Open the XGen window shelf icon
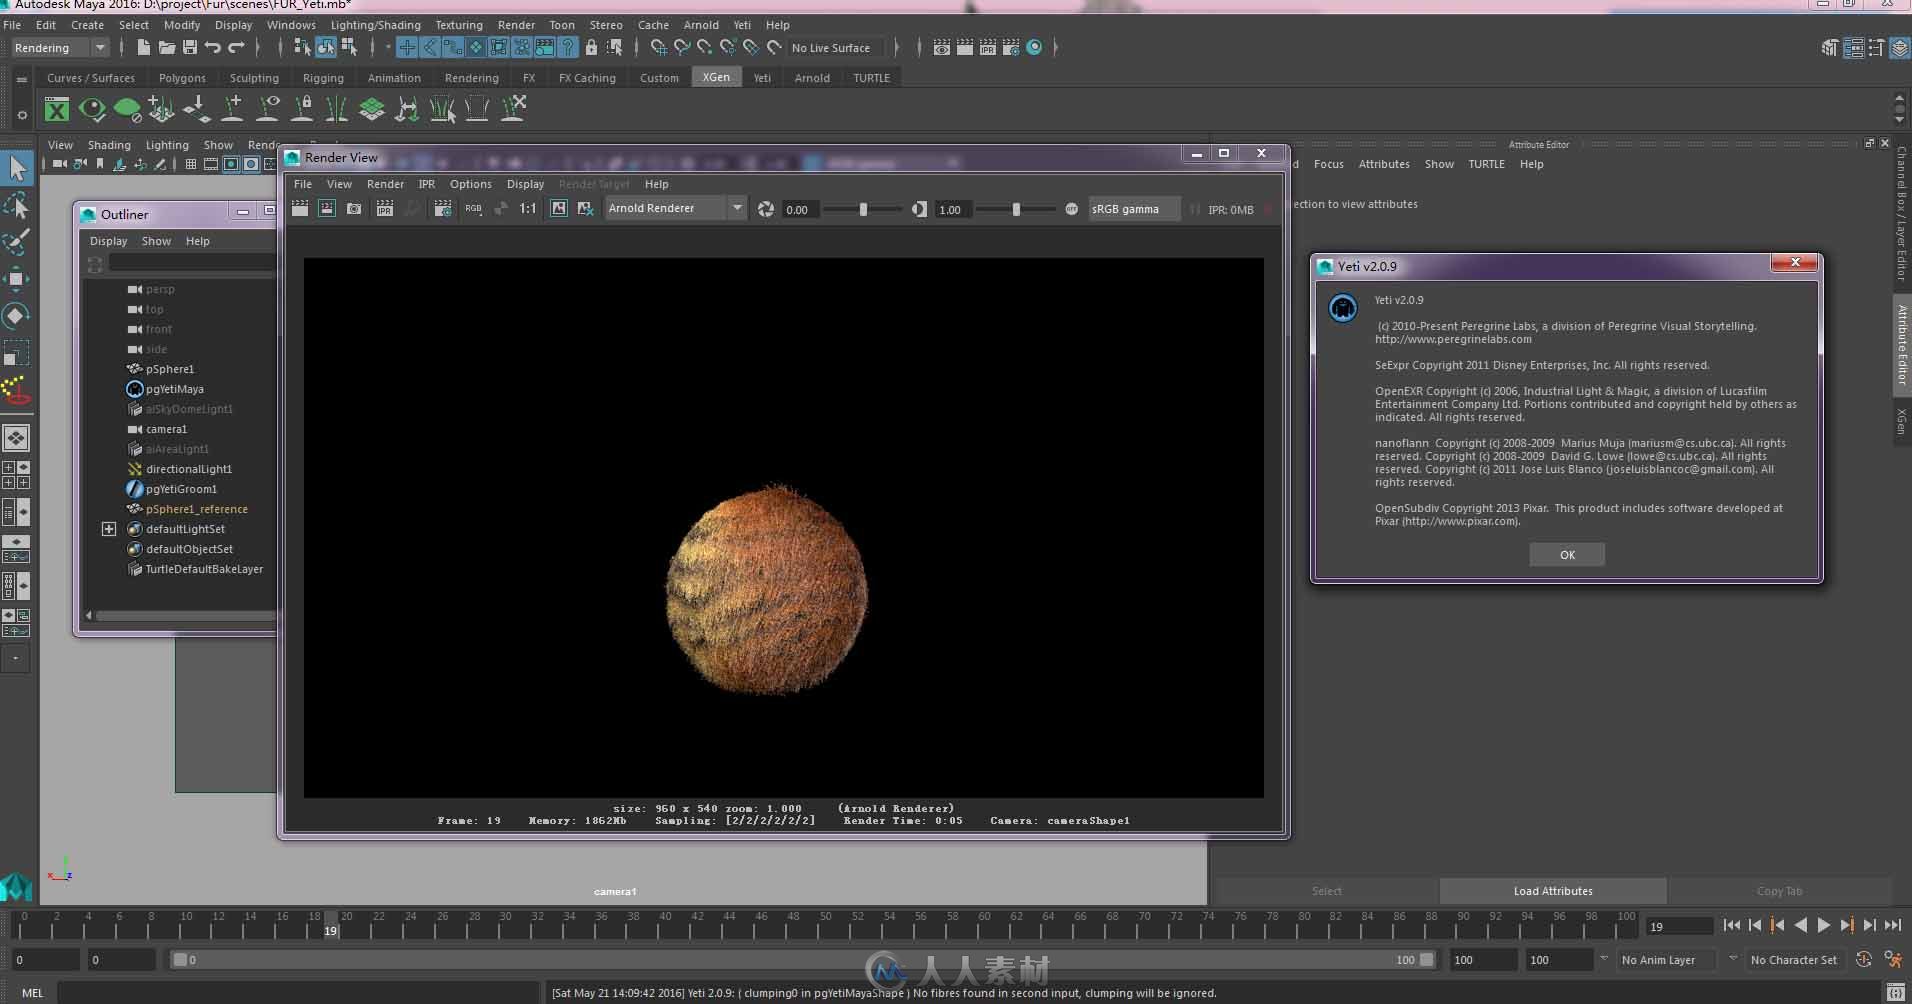This screenshot has width=1912, height=1004. pyautogui.click(x=57, y=109)
